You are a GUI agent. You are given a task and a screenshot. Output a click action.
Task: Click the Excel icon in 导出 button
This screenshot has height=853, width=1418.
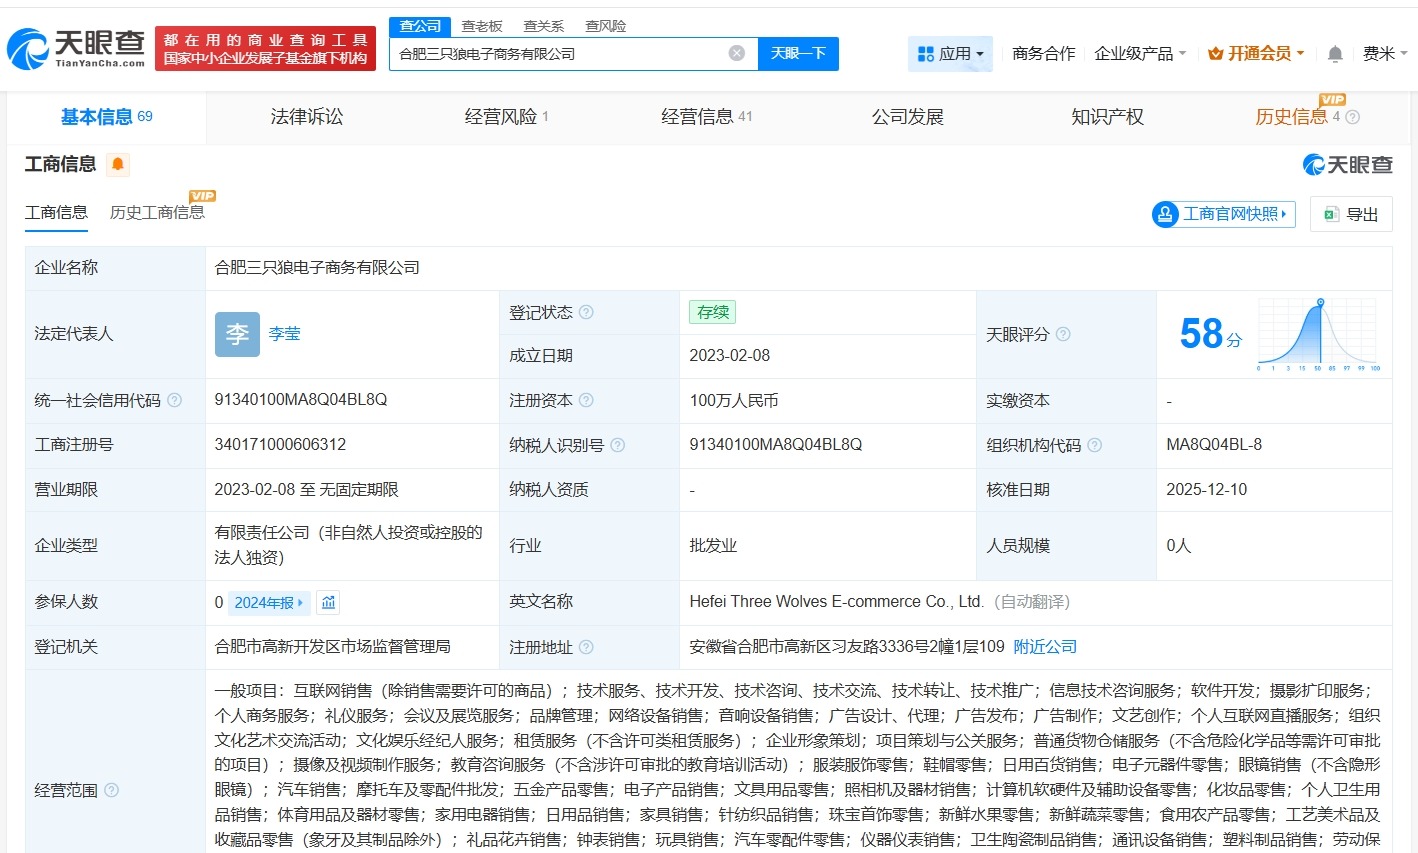(1330, 214)
